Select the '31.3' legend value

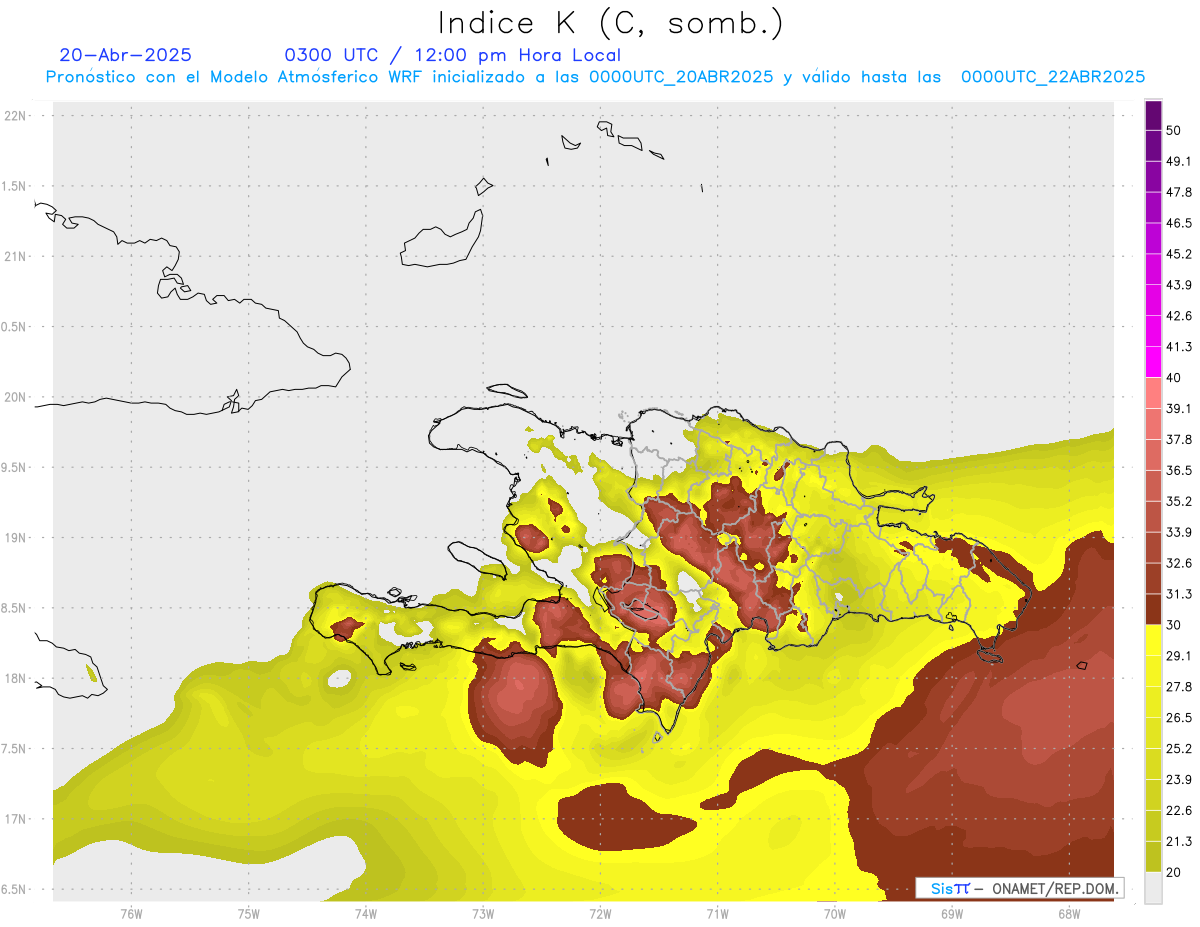[x=1179, y=594]
